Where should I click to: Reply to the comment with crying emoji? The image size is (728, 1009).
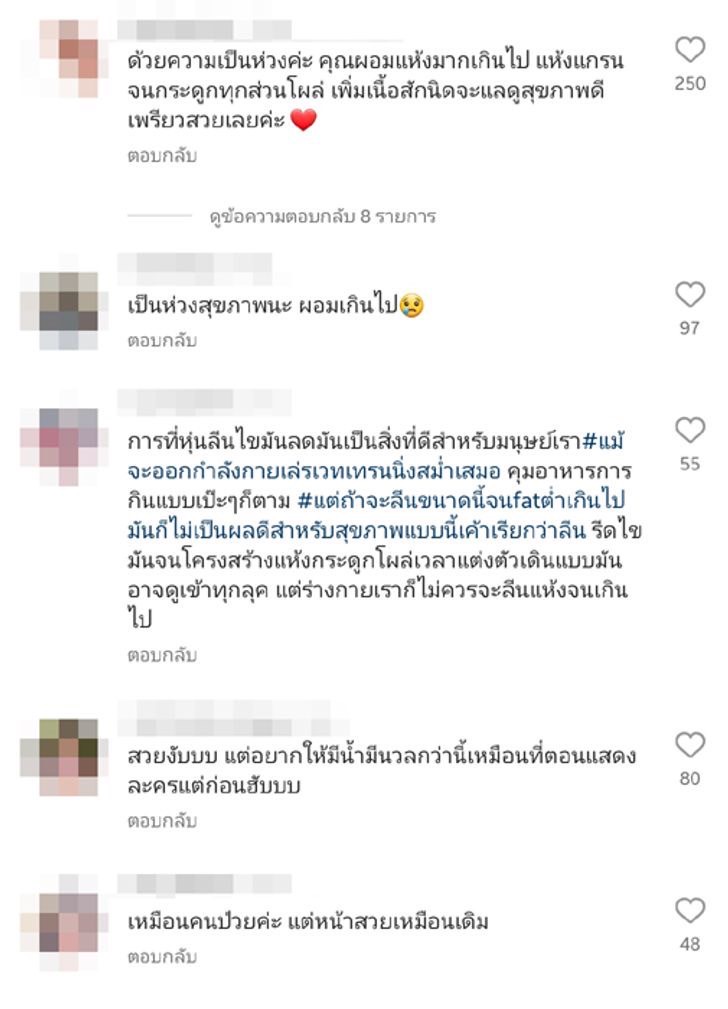162,340
